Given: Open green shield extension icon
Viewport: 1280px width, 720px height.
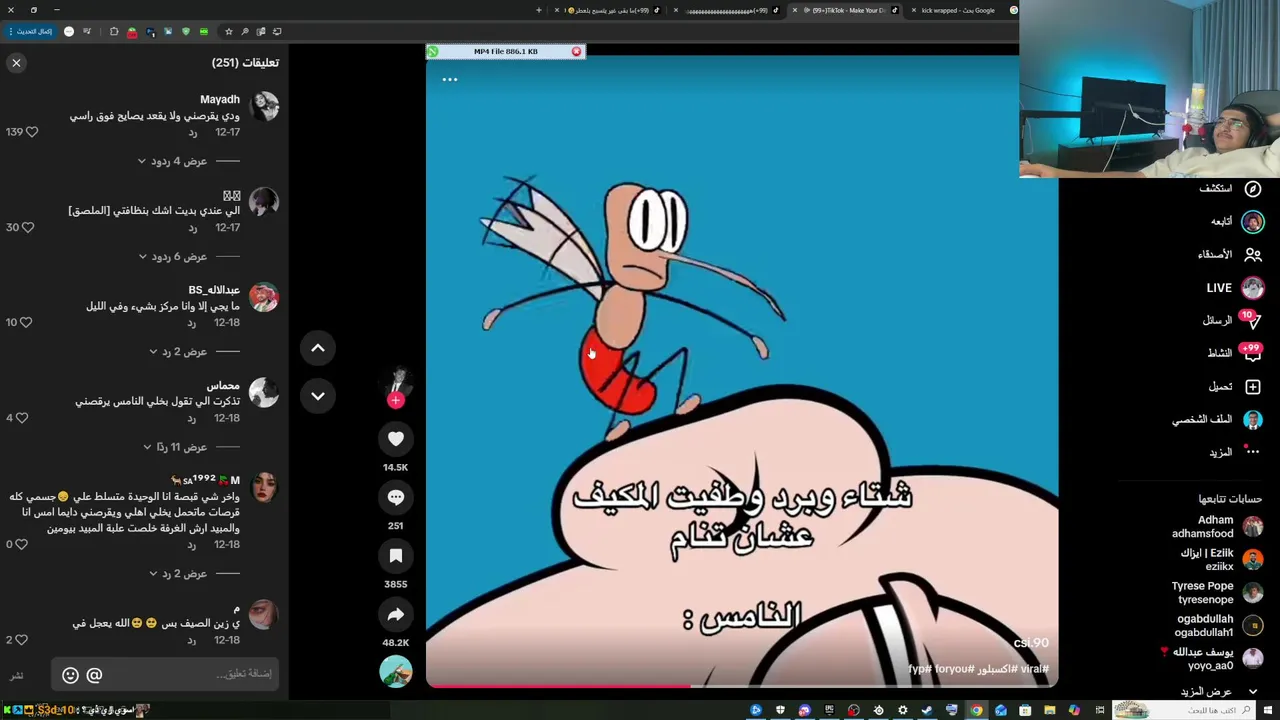Looking at the screenshot, I should point(186,31).
